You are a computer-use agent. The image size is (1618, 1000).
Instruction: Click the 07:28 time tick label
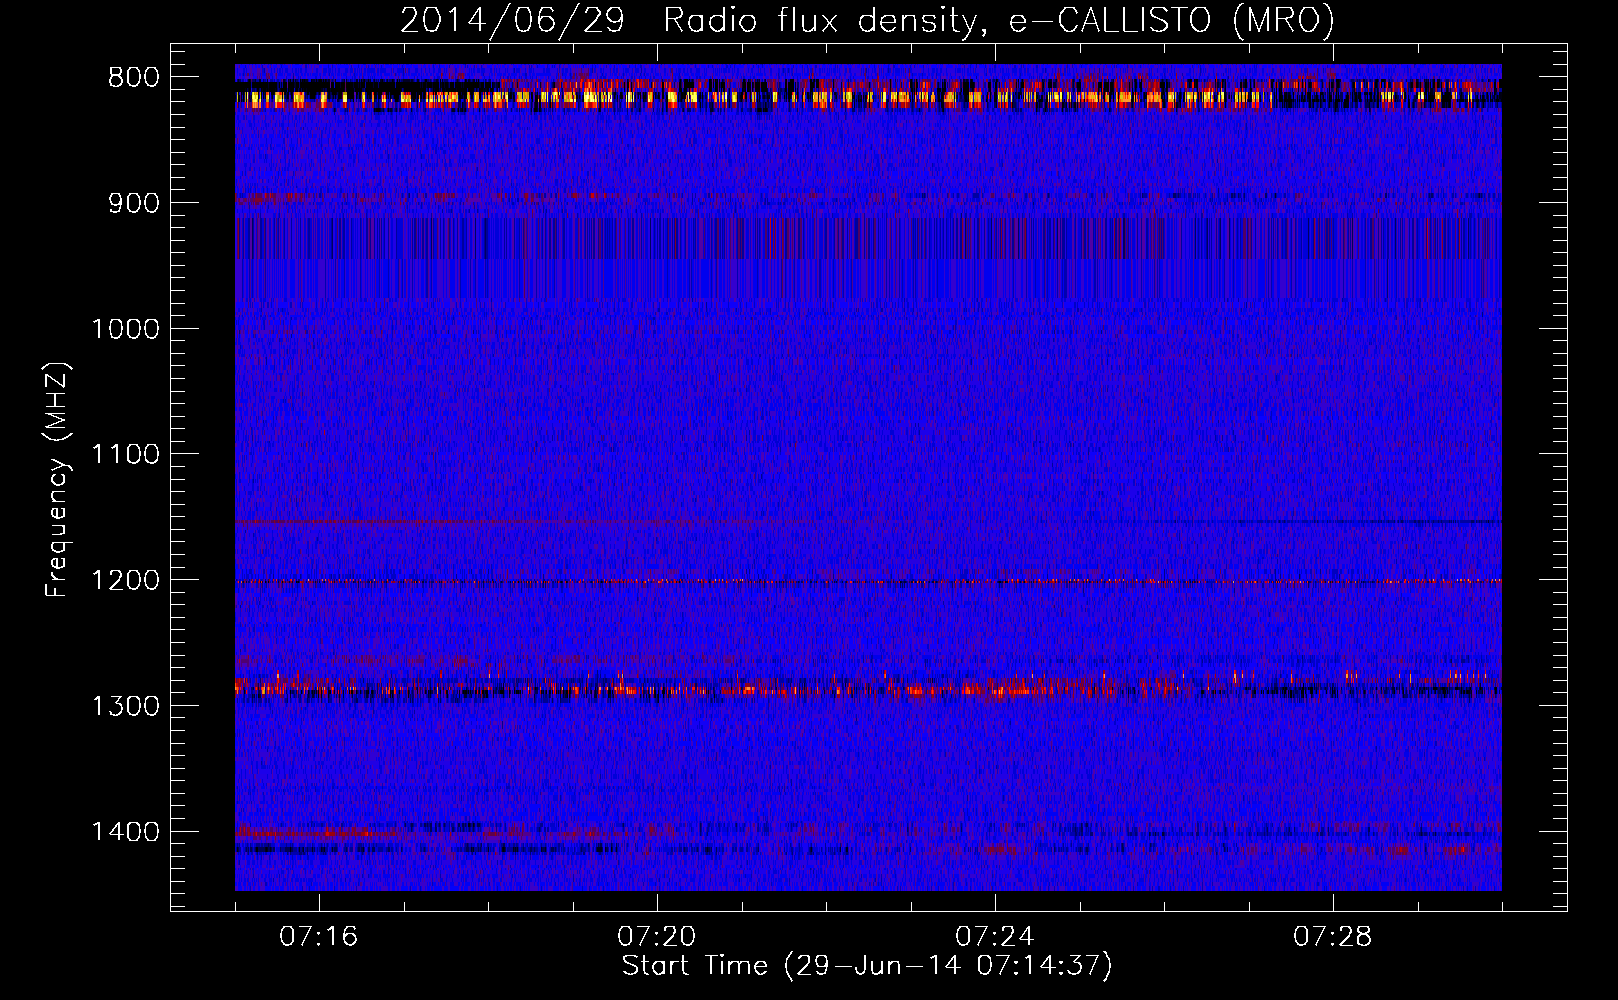(1333, 937)
